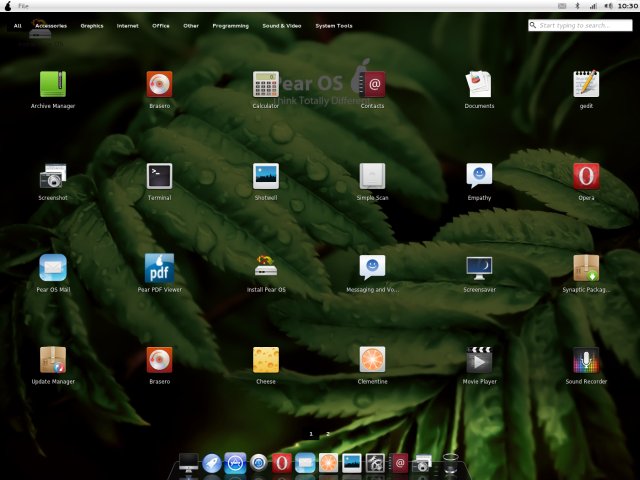Screen dimensions: 640x480
Task: Open the Trash in the dock
Action: click(x=450, y=463)
